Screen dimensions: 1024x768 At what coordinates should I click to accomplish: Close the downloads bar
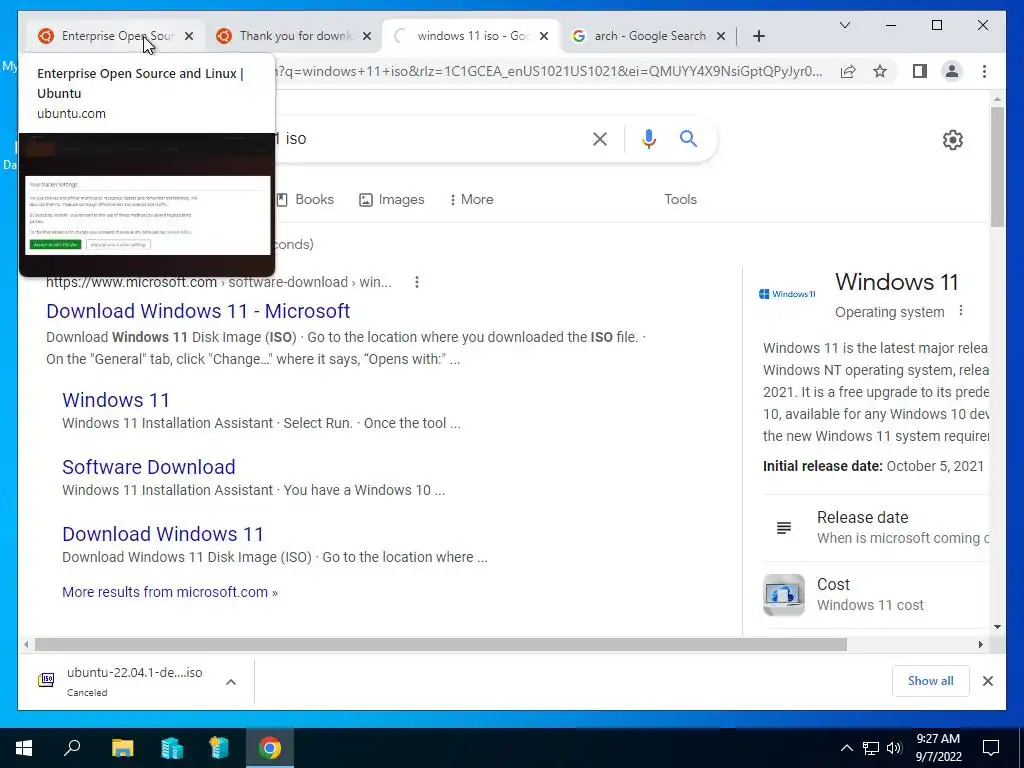coord(987,681)
